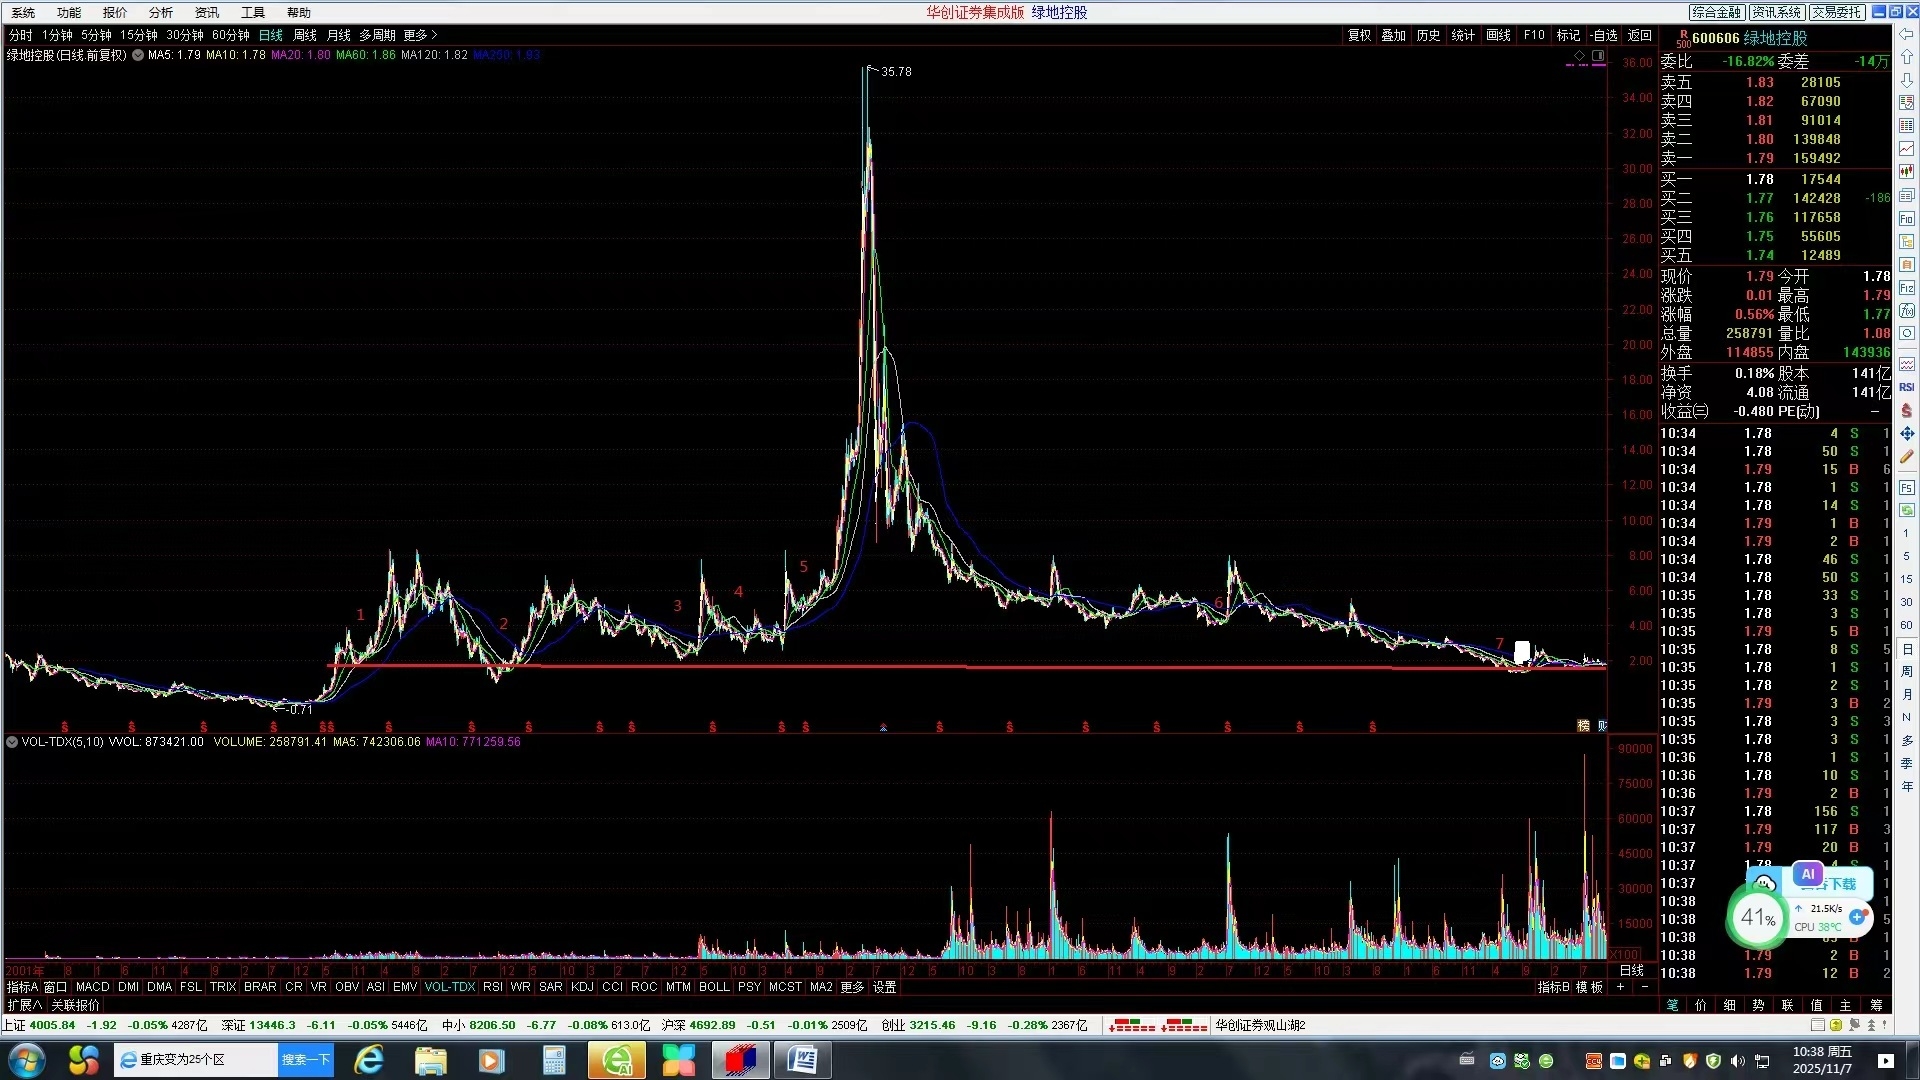Screen dimensions: 1920x1080
Task: Toggle the circle beside 绿地控股 chart title
Action: (138, 55)
